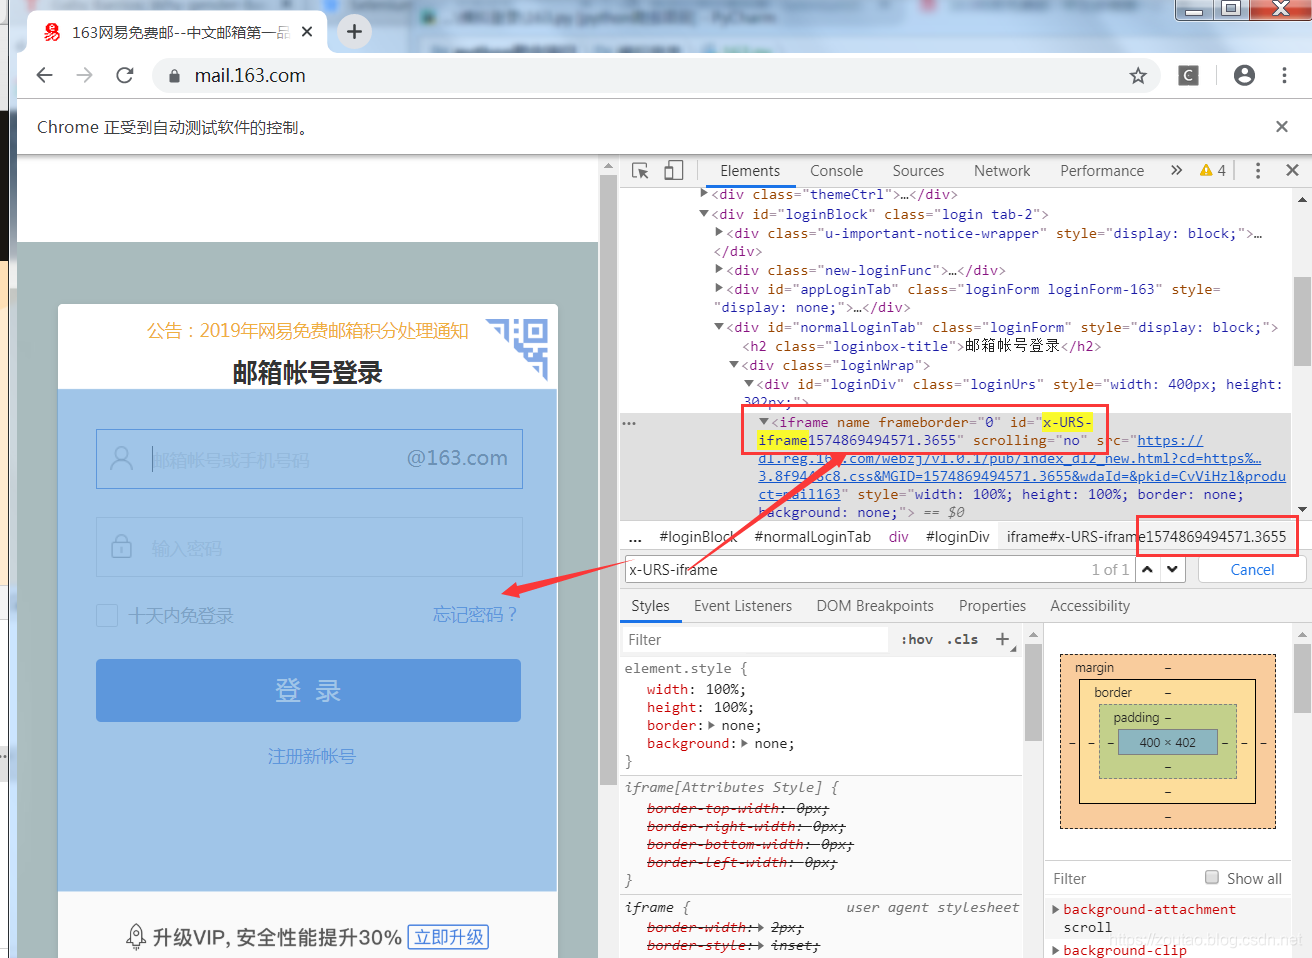Open the 注册新帐号 link
1312x958 pixels.
click(311, 756)
